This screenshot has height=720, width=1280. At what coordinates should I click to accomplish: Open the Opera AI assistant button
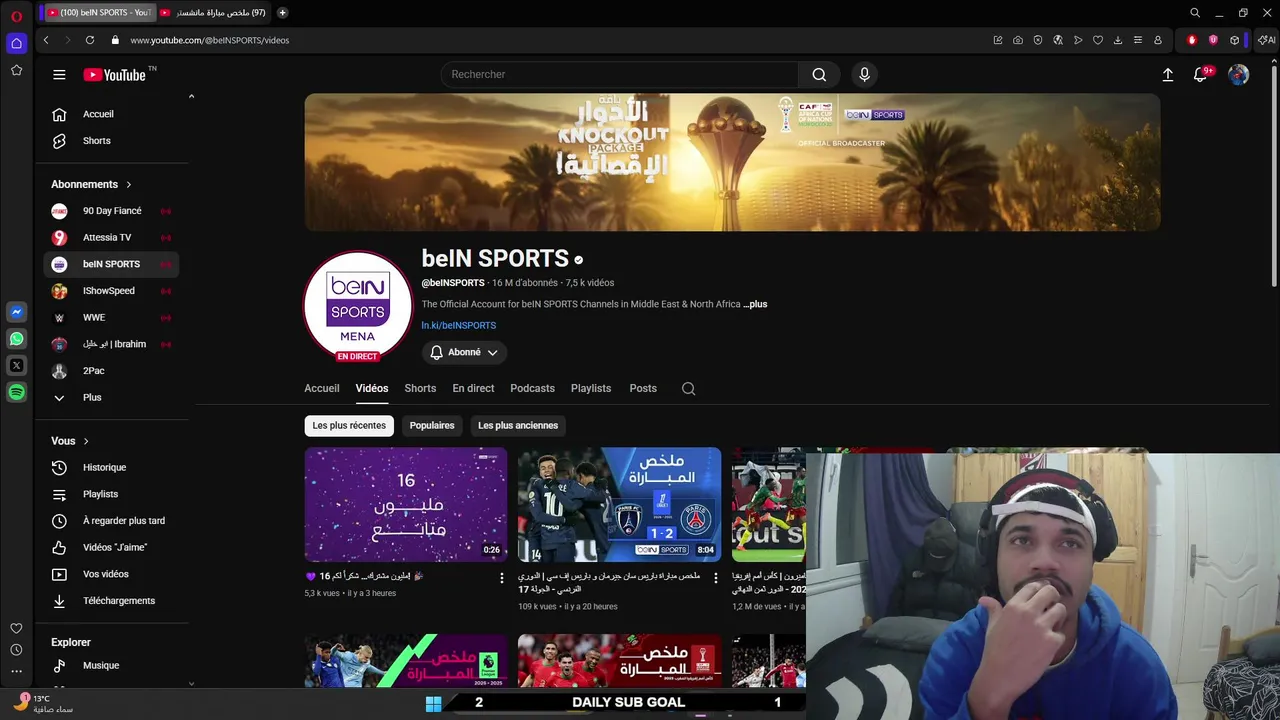coord(1266,40)
